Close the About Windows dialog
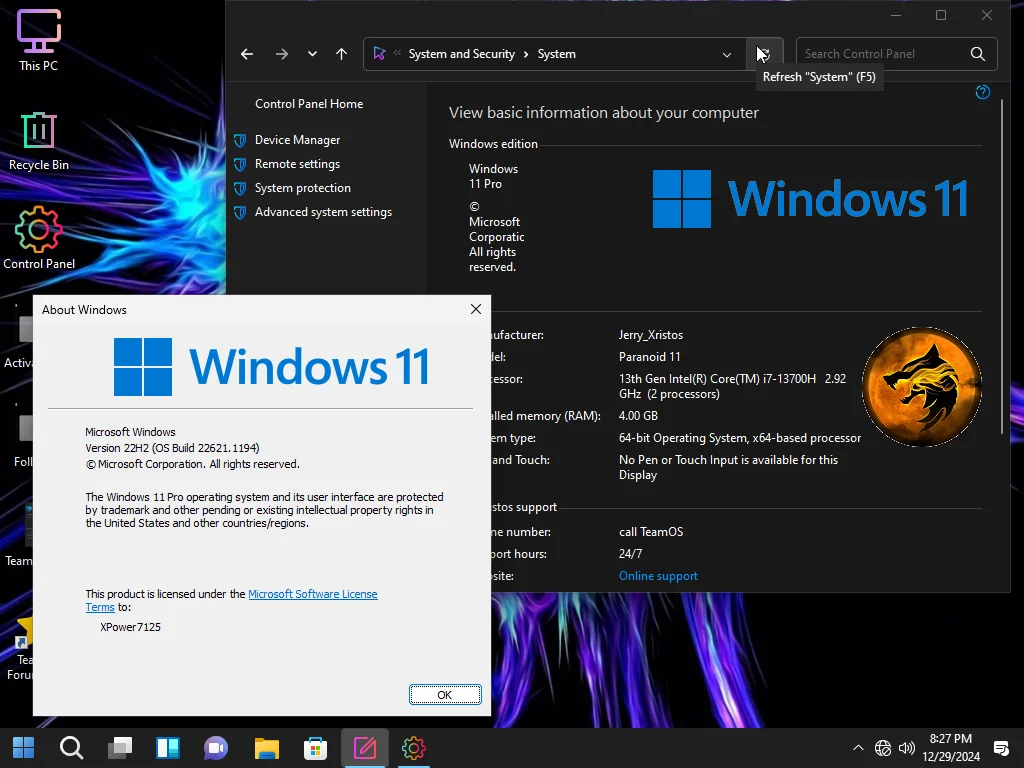The width and height of the screenshot is (1024, 768). coord(475,310)
